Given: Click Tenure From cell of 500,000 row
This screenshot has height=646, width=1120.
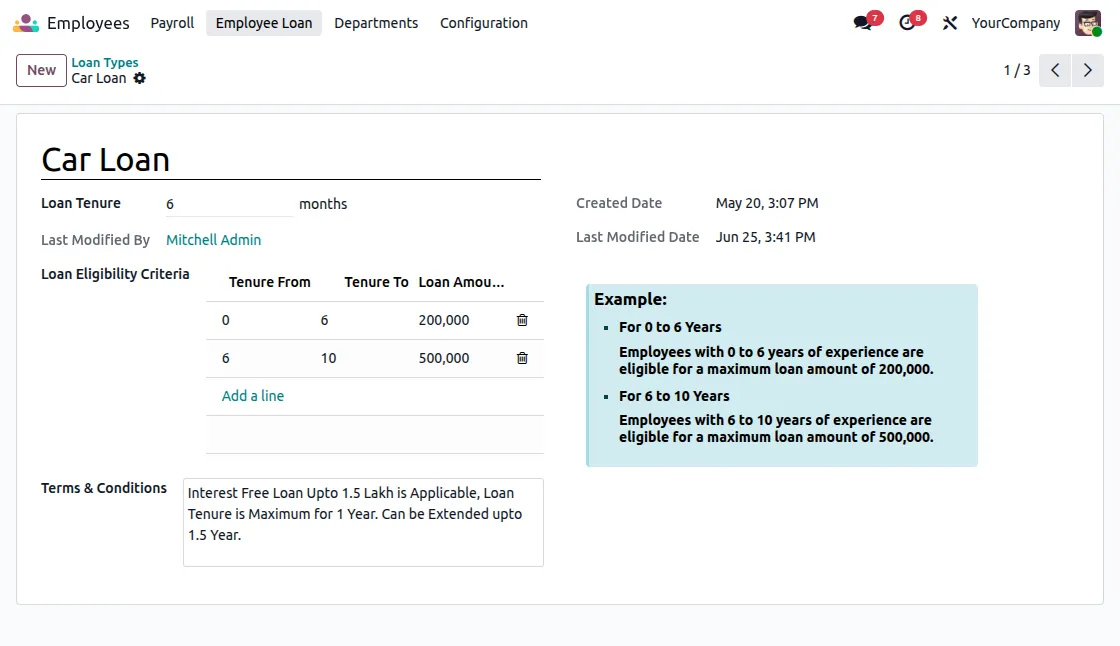Looking at the screenshot, I should tap(262, 358).
